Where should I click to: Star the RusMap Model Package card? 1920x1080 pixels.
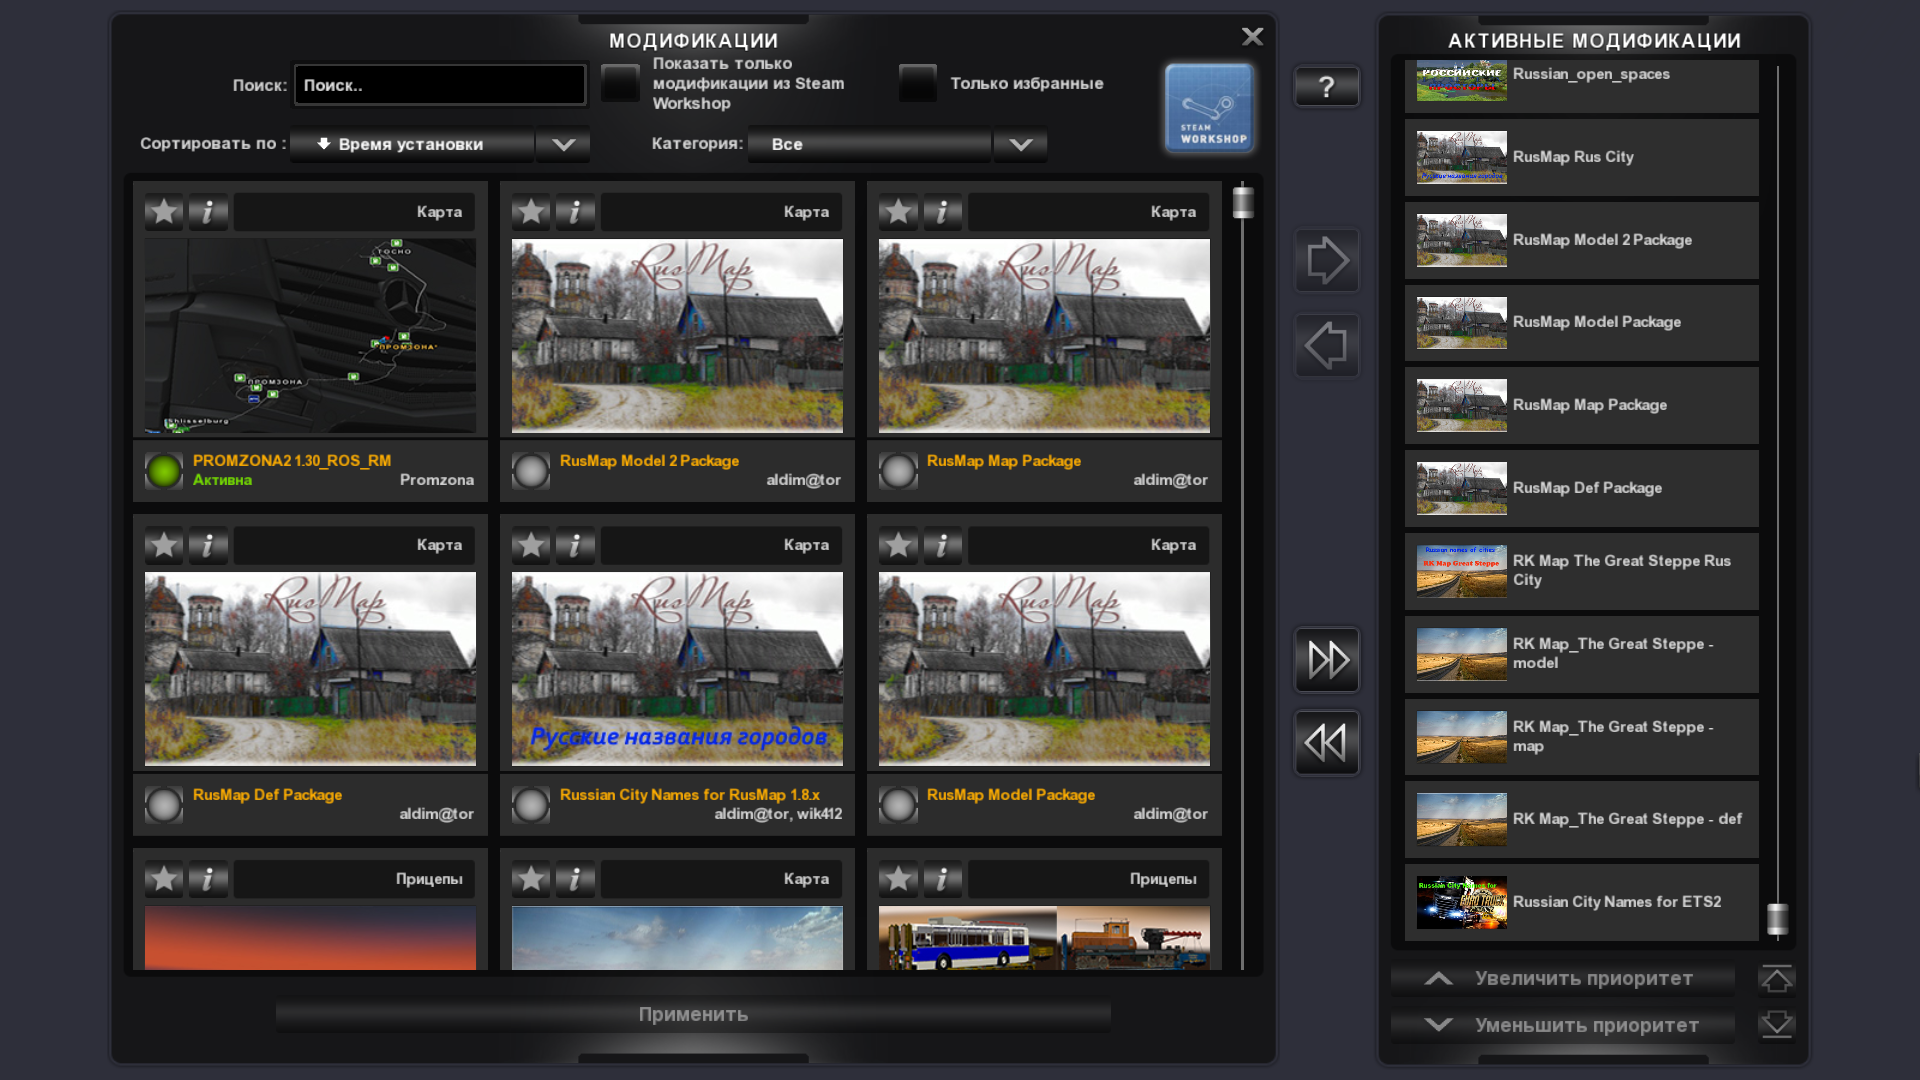[x=898, y=545]
